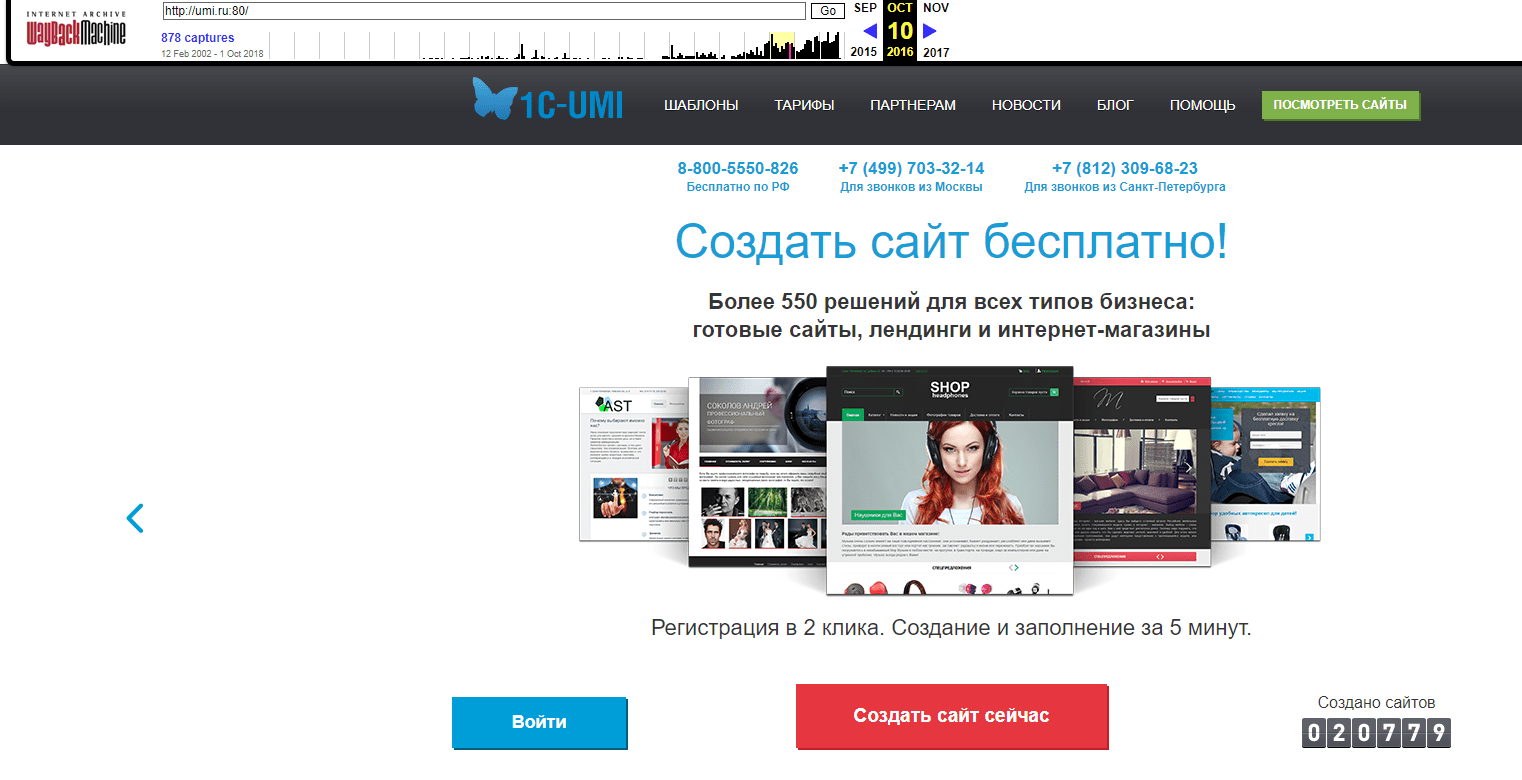Open the ШАБЛОНЫ menu item

click(x=701, y=105)
